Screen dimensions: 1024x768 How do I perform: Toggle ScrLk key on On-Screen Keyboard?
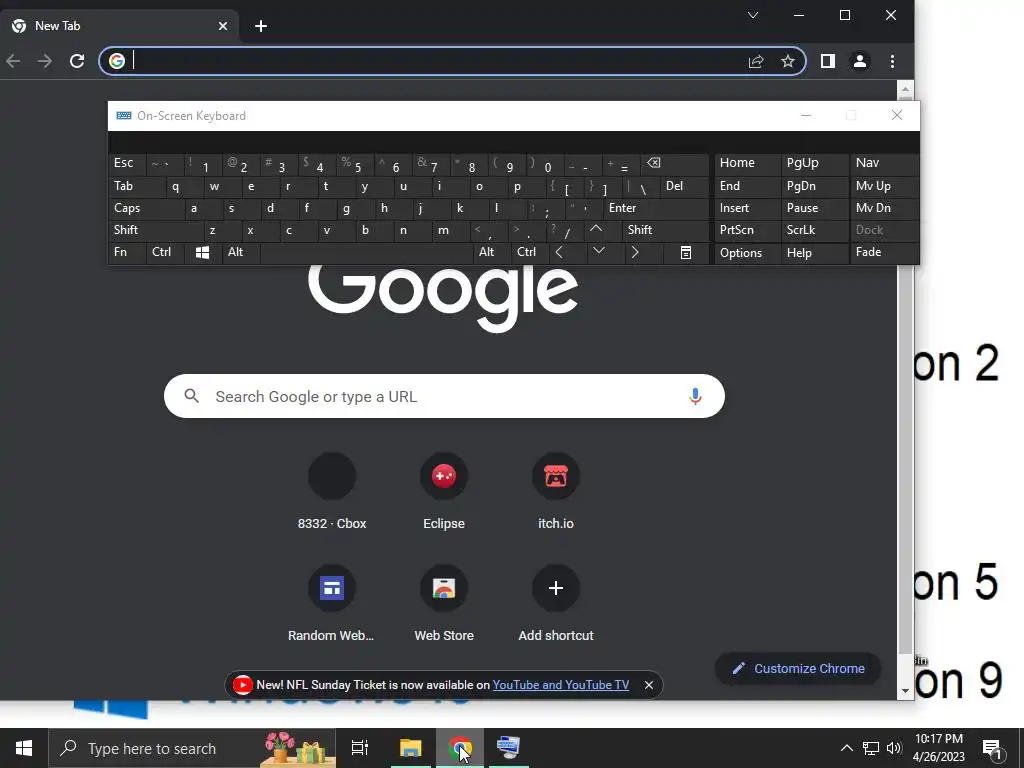point(814,230)
